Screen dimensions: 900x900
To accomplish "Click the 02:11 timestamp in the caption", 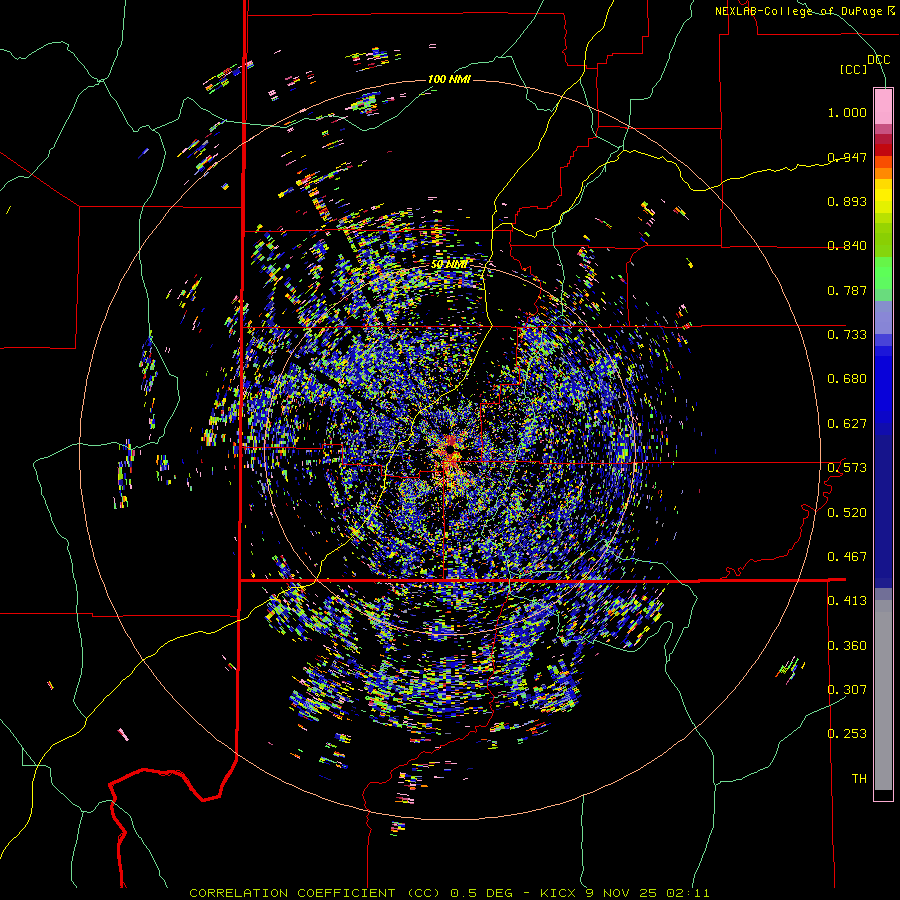I will click(688, 893).
